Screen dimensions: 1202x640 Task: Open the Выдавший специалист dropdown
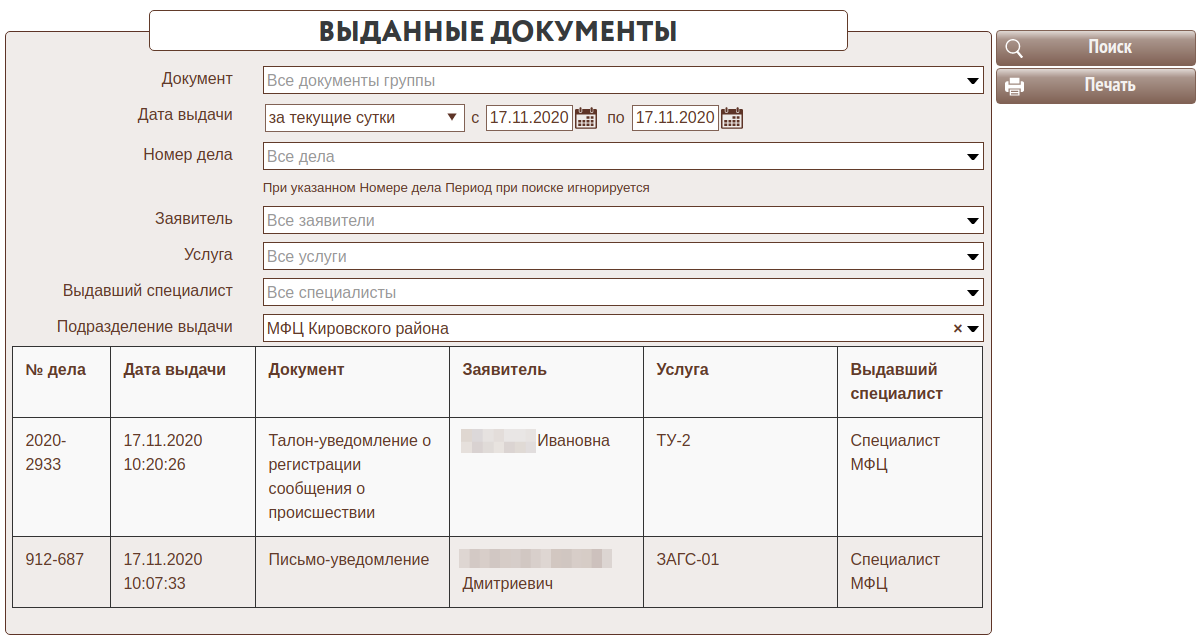[x=972, y=293]
